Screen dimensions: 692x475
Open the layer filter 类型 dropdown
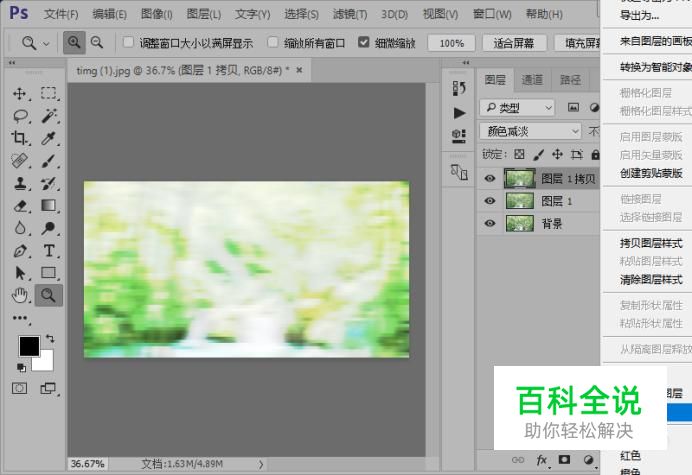517,108
